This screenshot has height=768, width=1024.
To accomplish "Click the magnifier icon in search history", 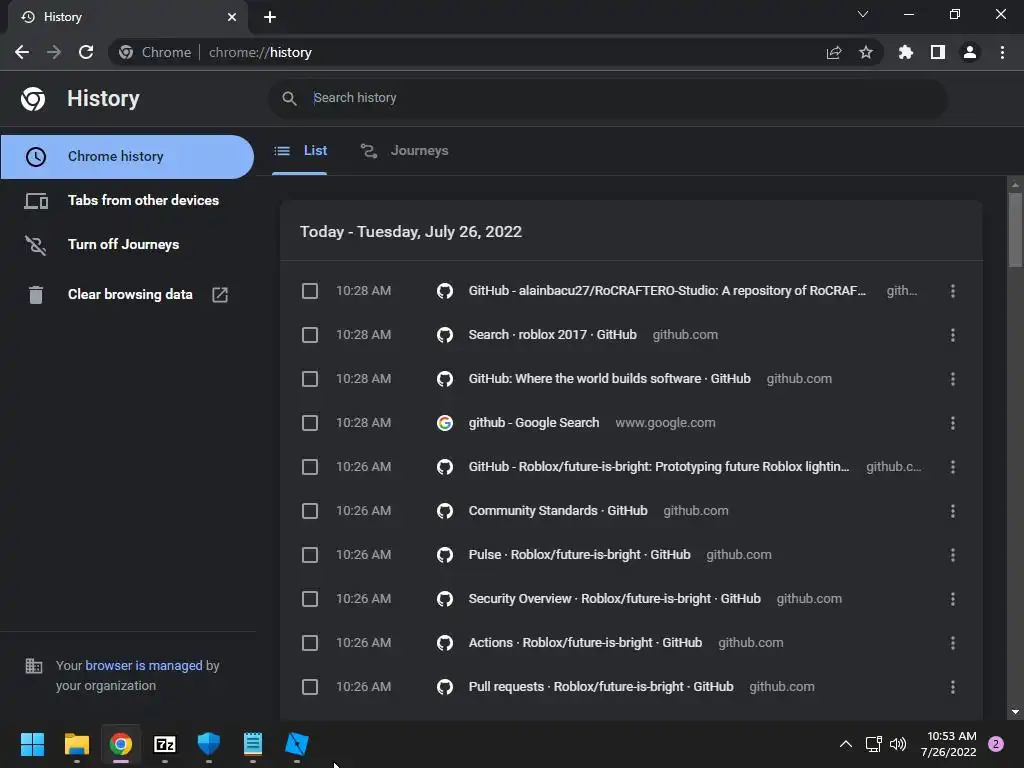I will 289,98.
